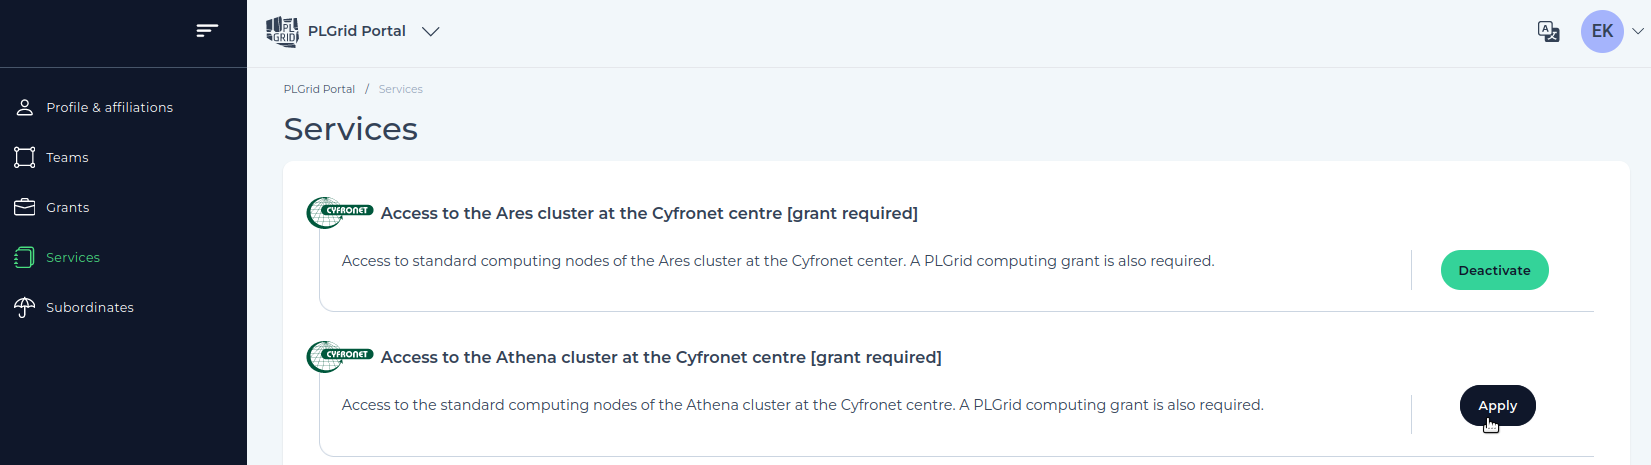Select Teams in the sidebar
The height and width of the screenshot is (465, 1651).
[x=67, y=157]
